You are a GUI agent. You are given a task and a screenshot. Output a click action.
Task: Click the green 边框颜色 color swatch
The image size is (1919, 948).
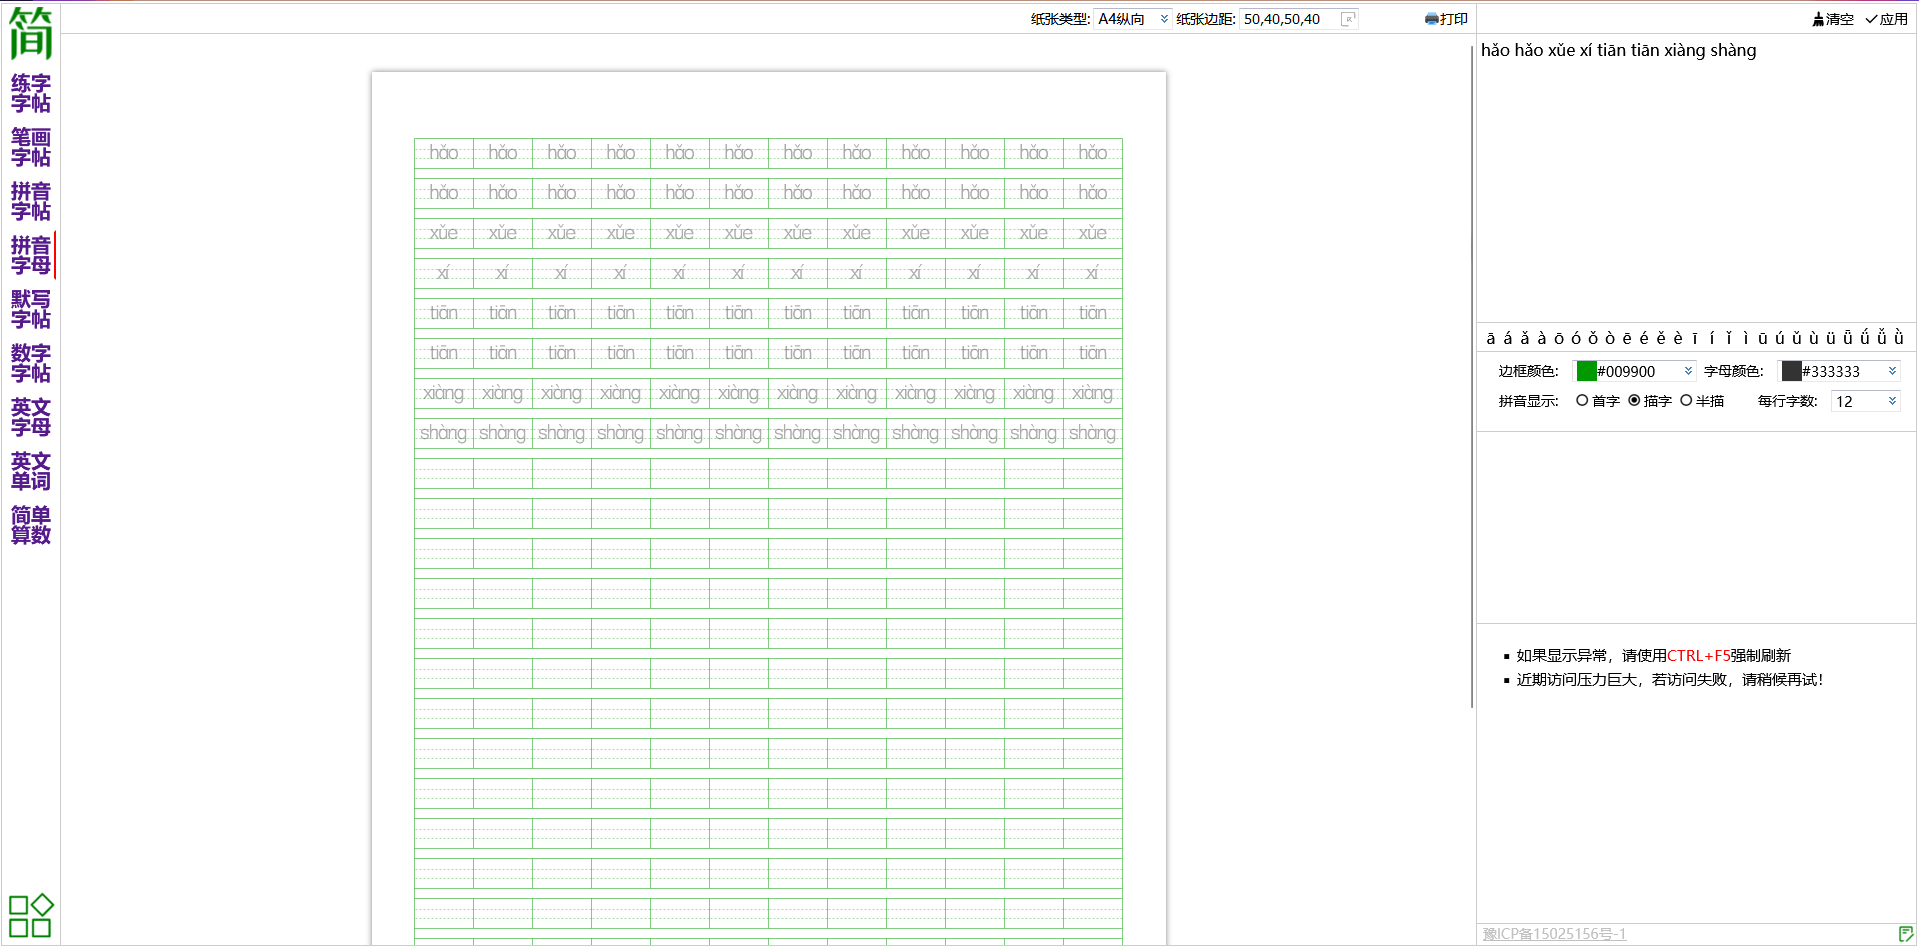pyautogui.click(x=1586, y=371)
